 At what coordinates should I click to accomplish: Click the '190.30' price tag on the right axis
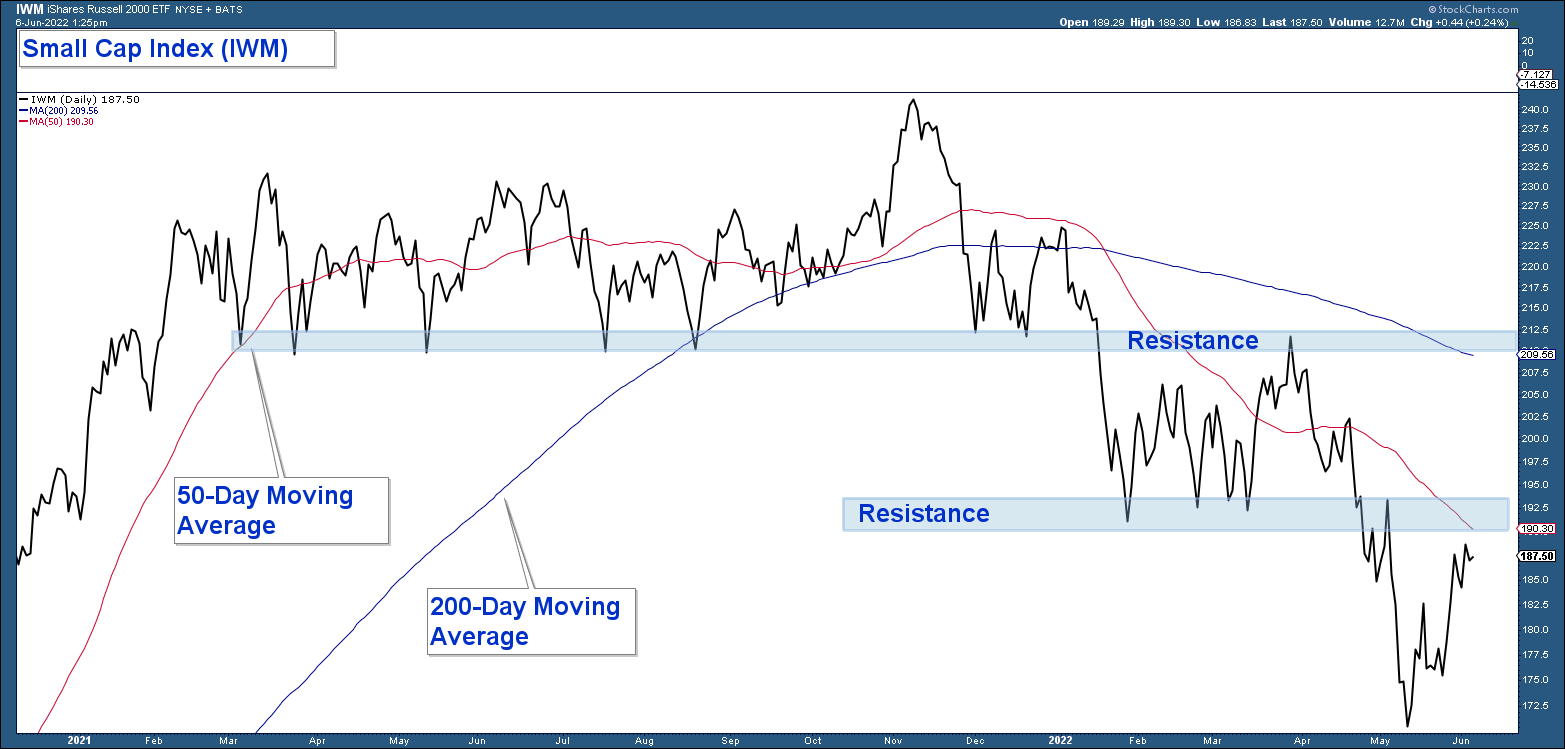coord(1535,528)
